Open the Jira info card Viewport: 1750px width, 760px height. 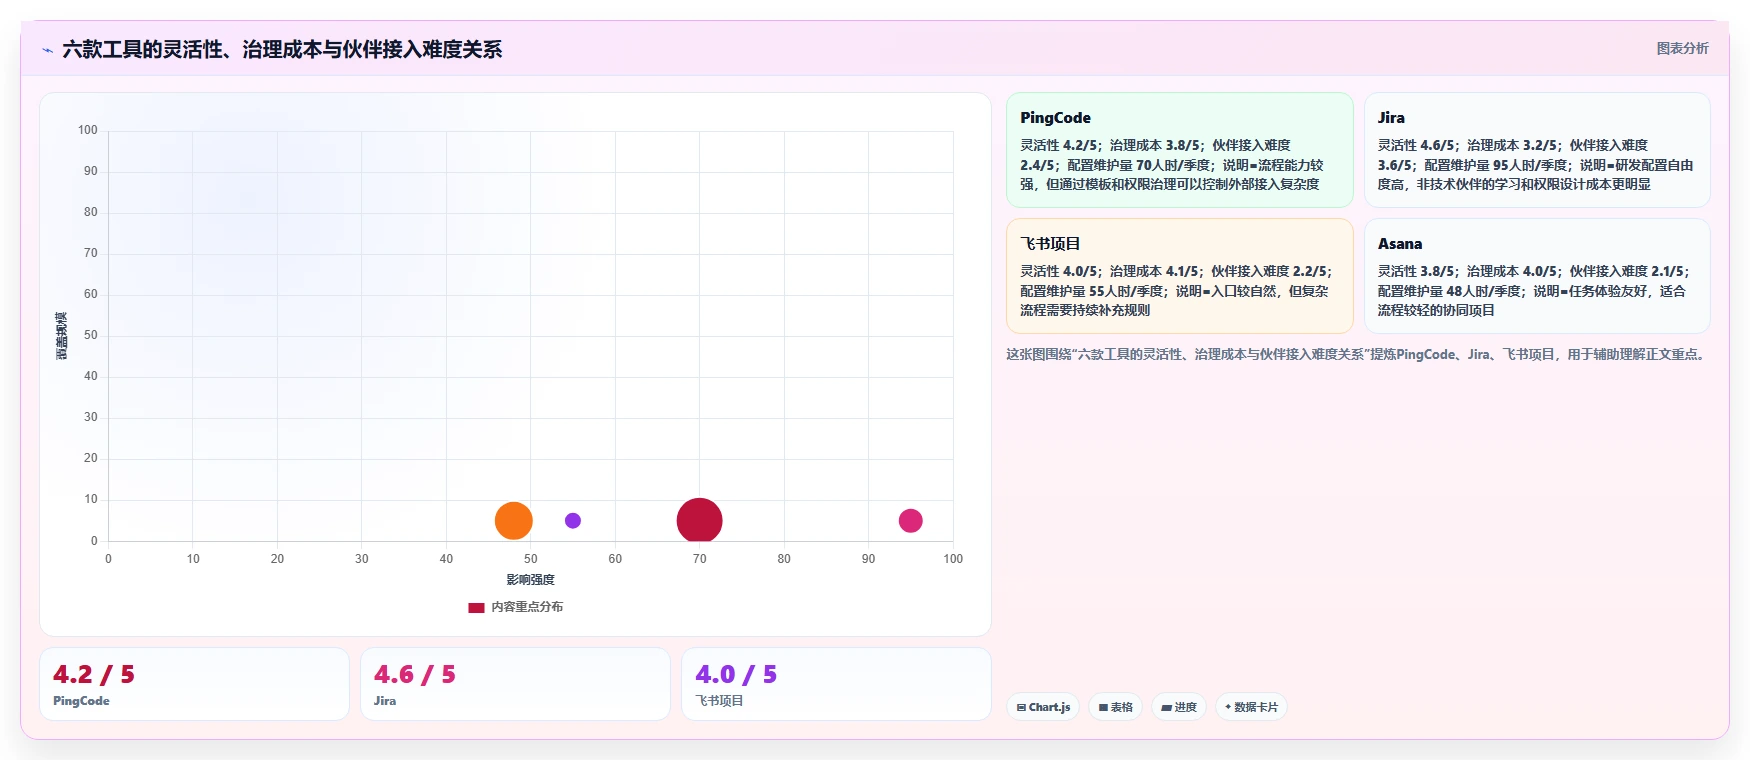pyautogui.click(x=1537, y=150)
